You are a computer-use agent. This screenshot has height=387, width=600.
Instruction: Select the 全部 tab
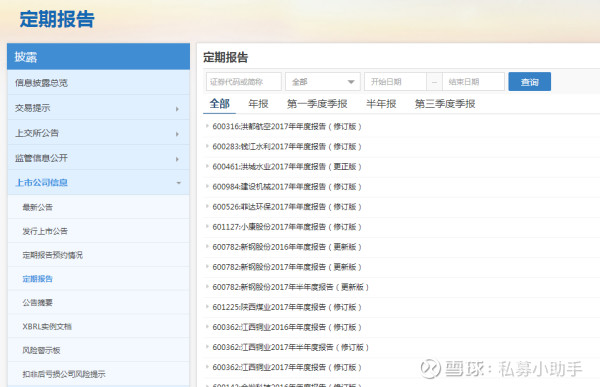coord(219,104)
